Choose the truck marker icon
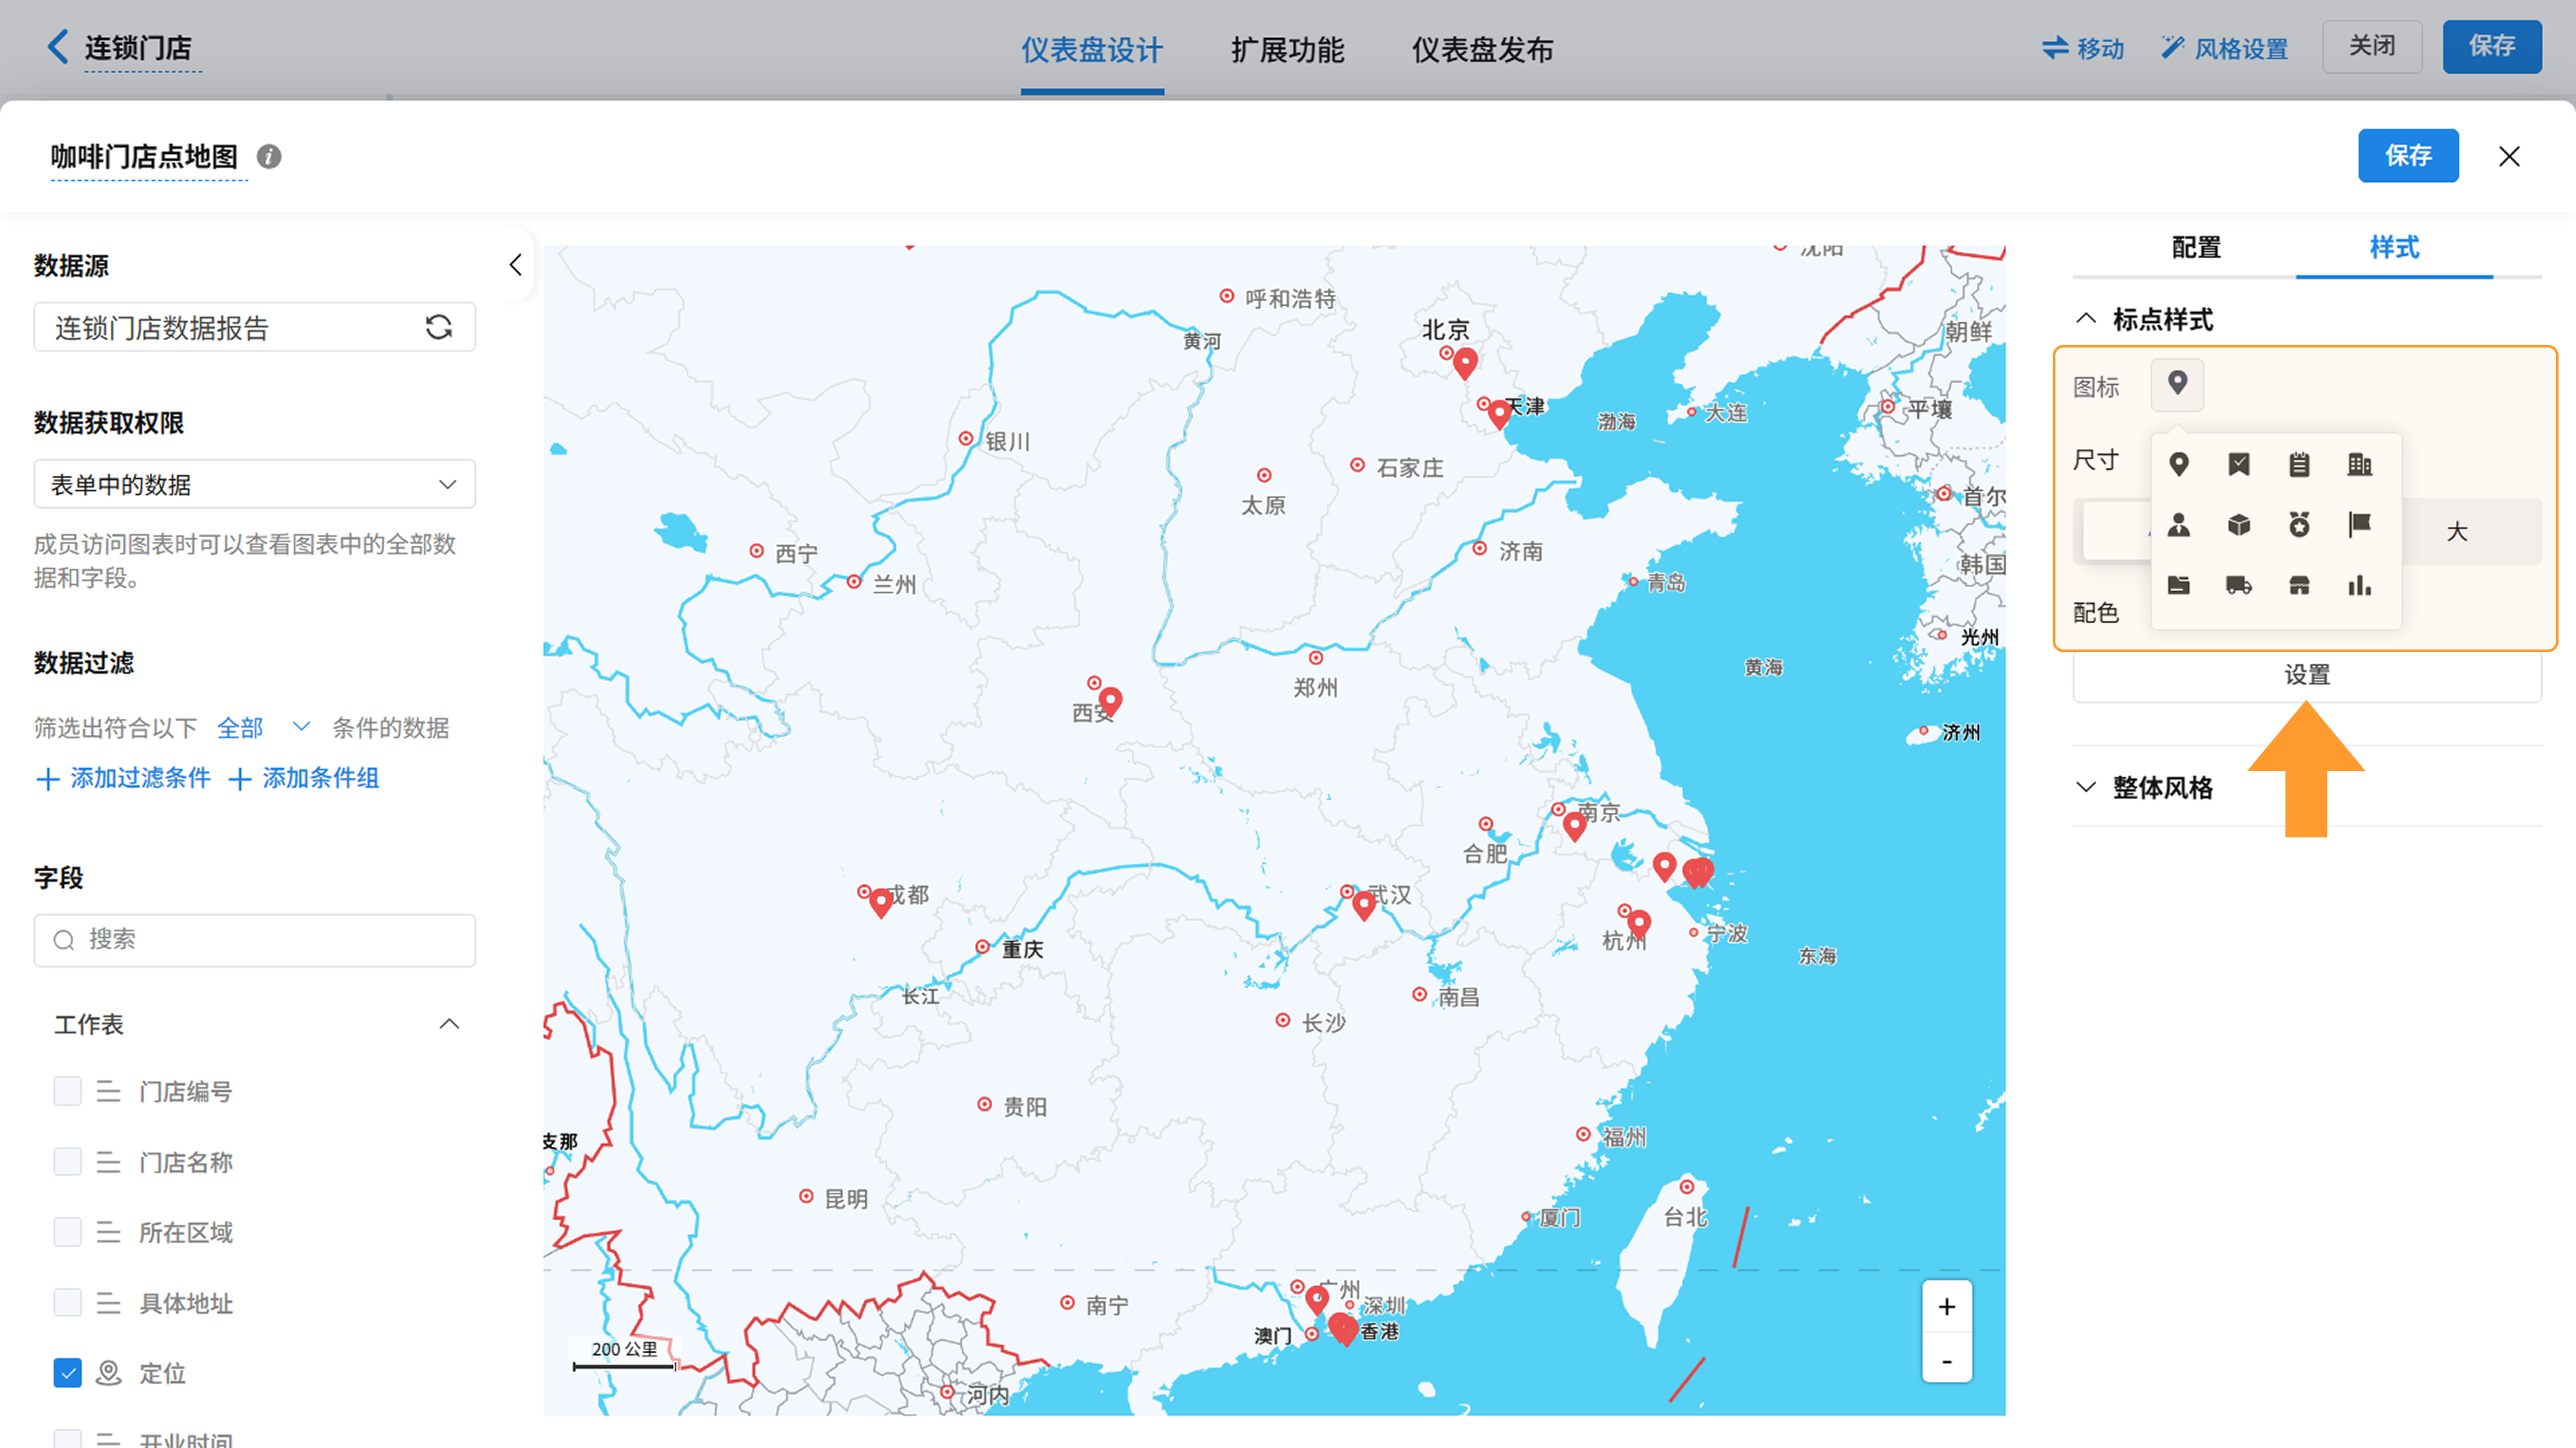Image resolution: width=2576 pixels, height=1448 pixels. coord(2238,586)
